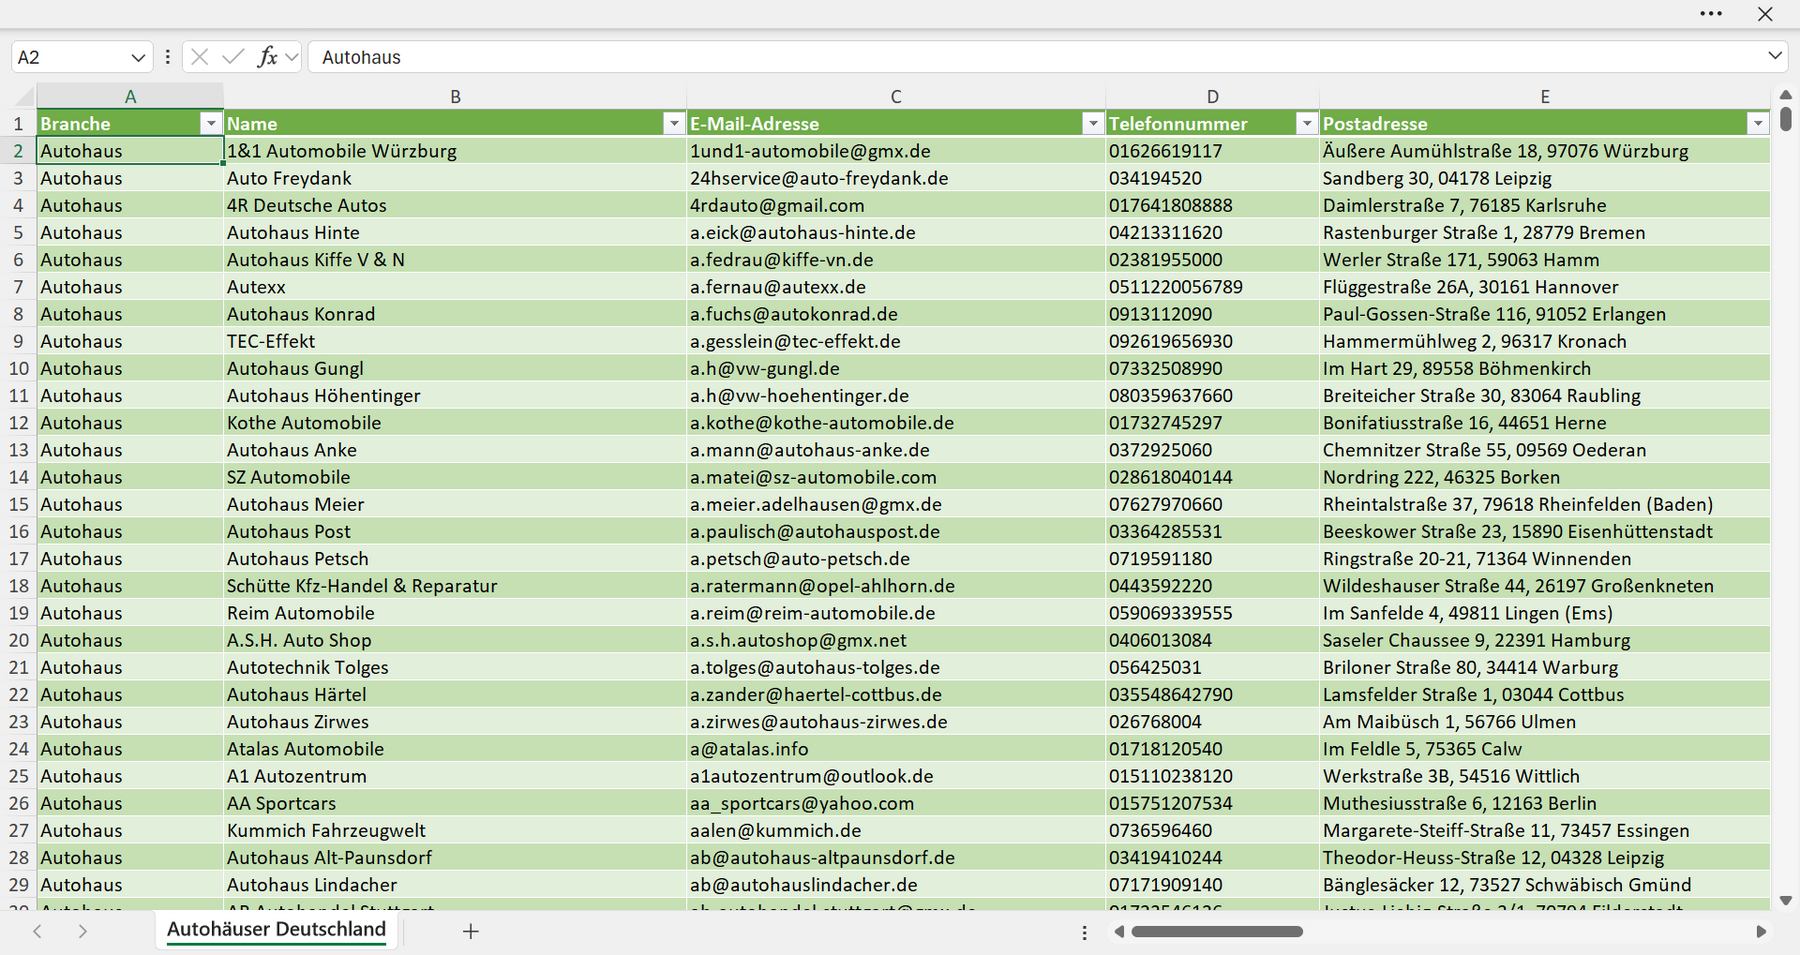This screenshot has height=955, width=1800.
Task: Select column E header
Action: [x=1545, y=97]
